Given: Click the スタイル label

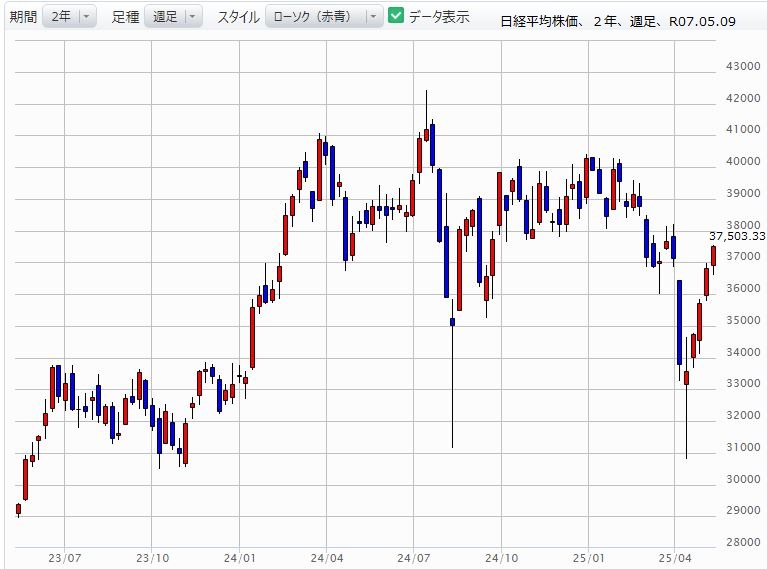Looking at the screenshot, I should click(238, 17).
